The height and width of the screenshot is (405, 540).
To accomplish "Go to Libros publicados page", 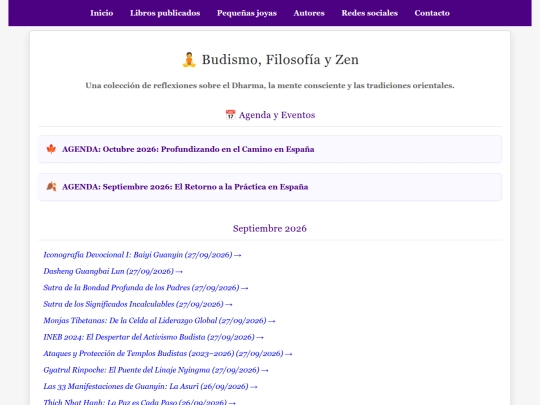I will click(x=165, y=13).
